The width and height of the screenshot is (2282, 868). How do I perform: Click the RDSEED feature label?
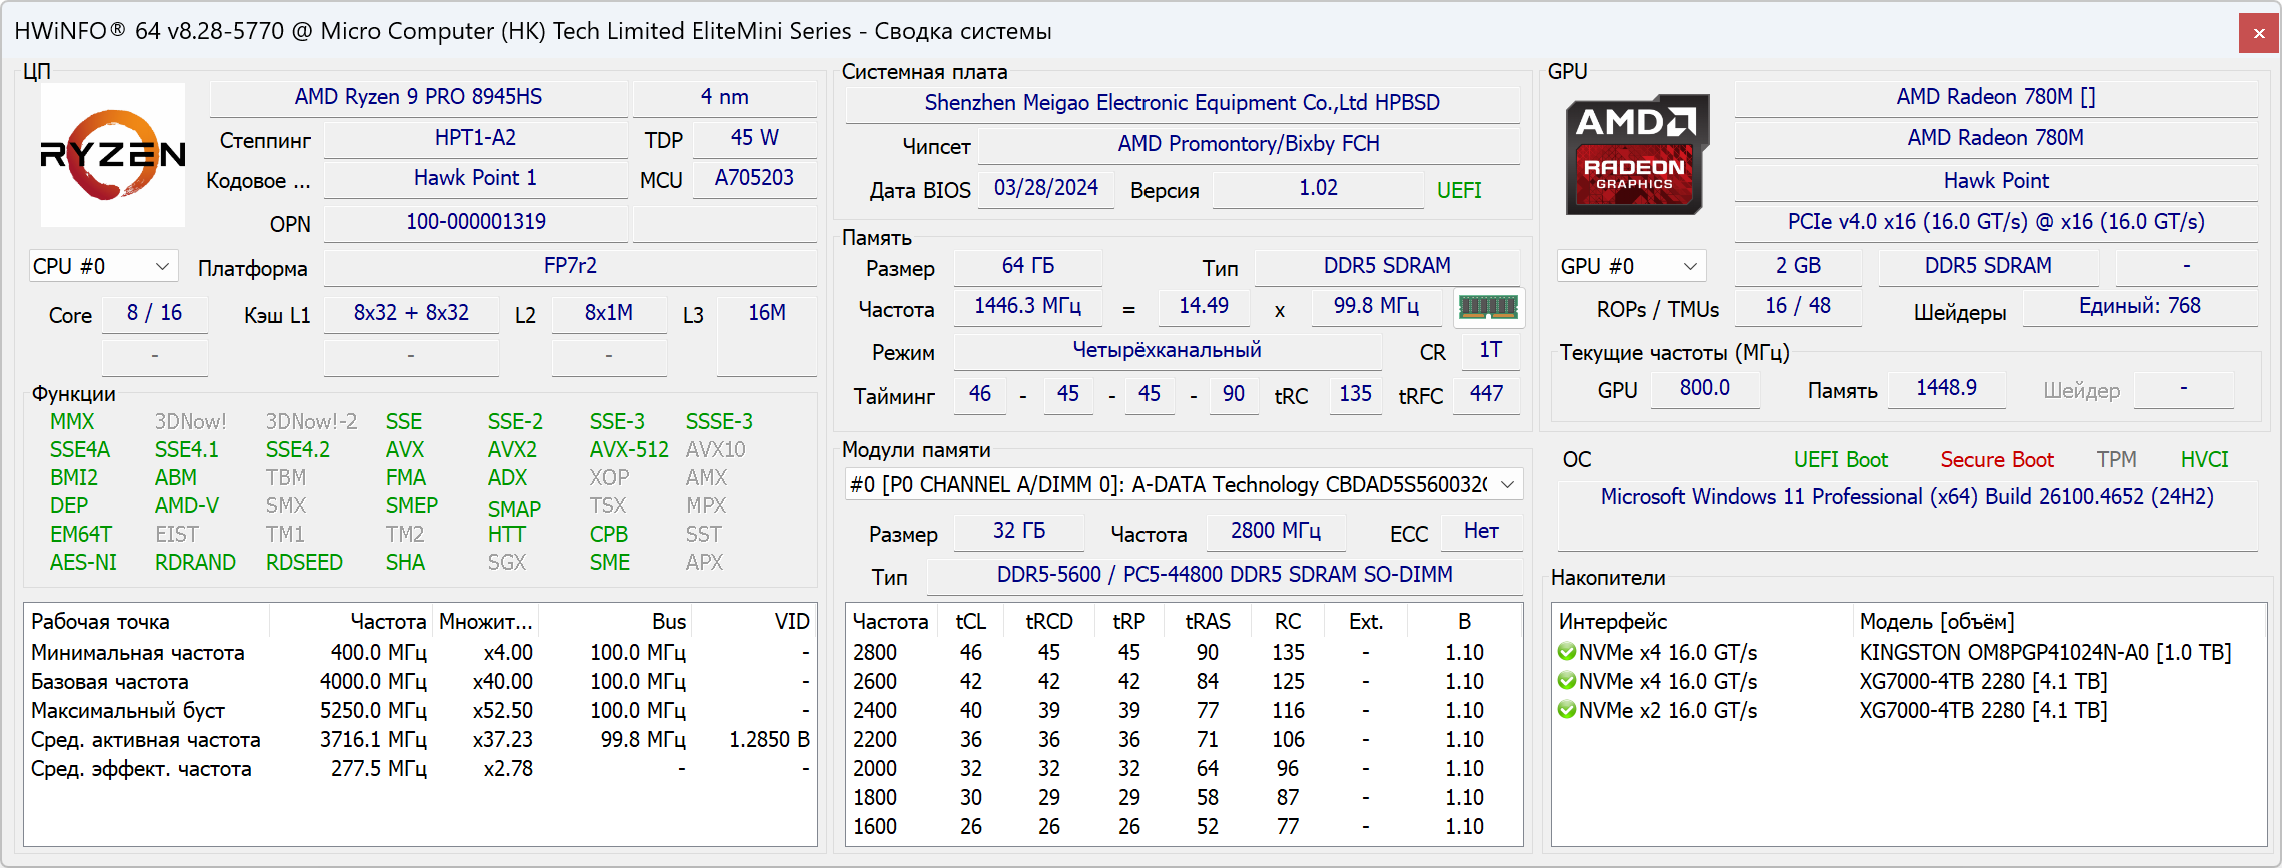click(x=304, y=563)
